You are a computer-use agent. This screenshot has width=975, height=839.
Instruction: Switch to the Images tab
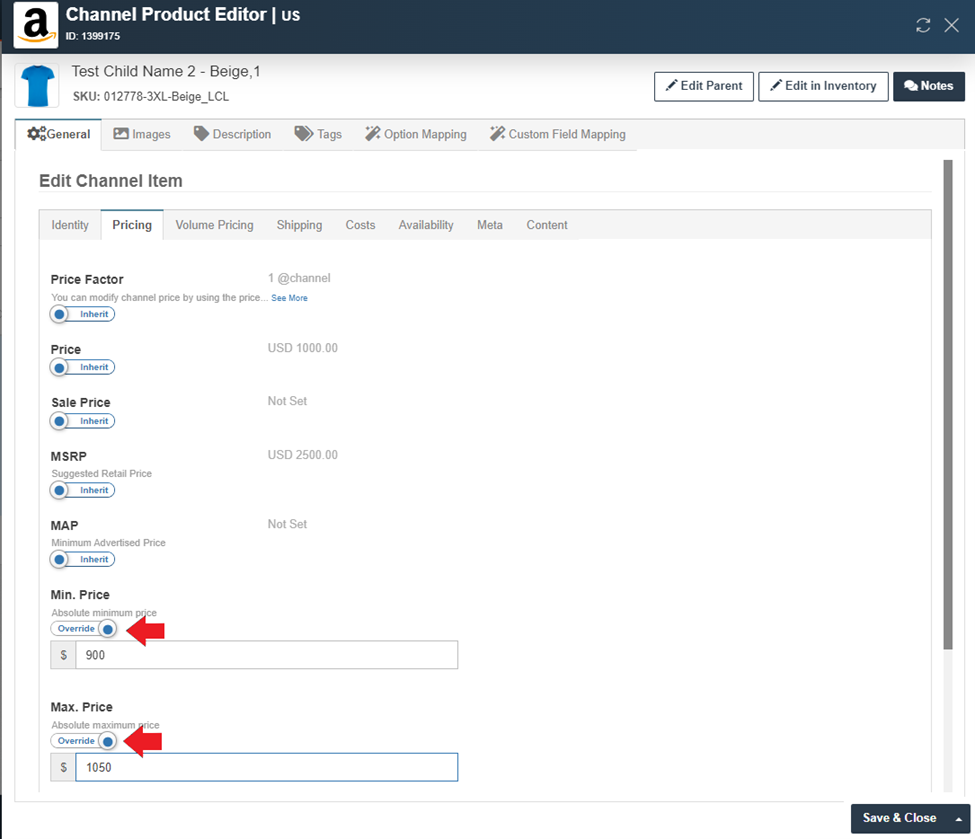(x=142, y=134)
